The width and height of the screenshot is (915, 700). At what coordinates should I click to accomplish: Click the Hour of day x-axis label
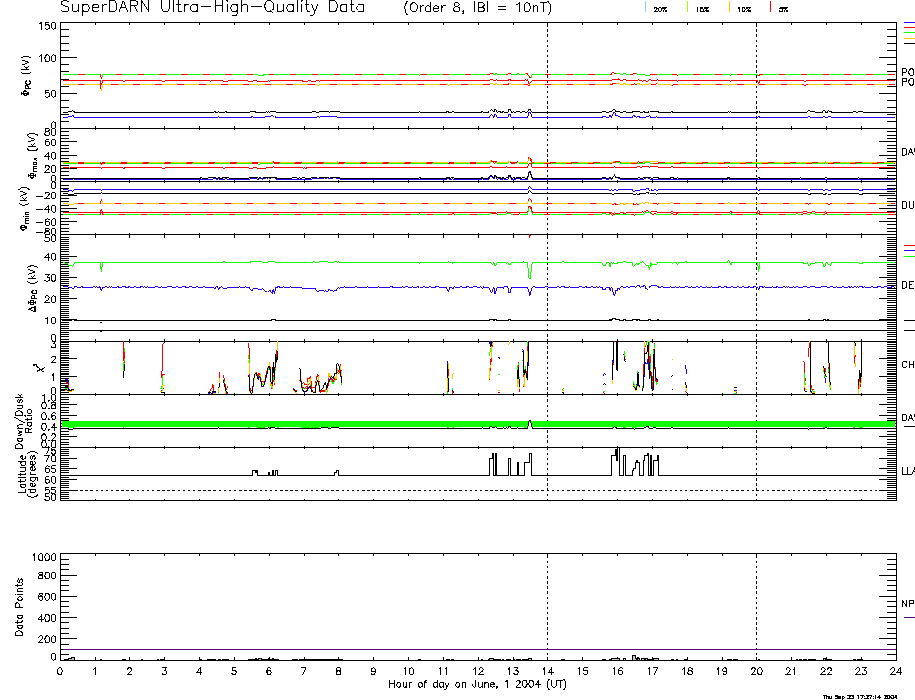click(477, 684)
